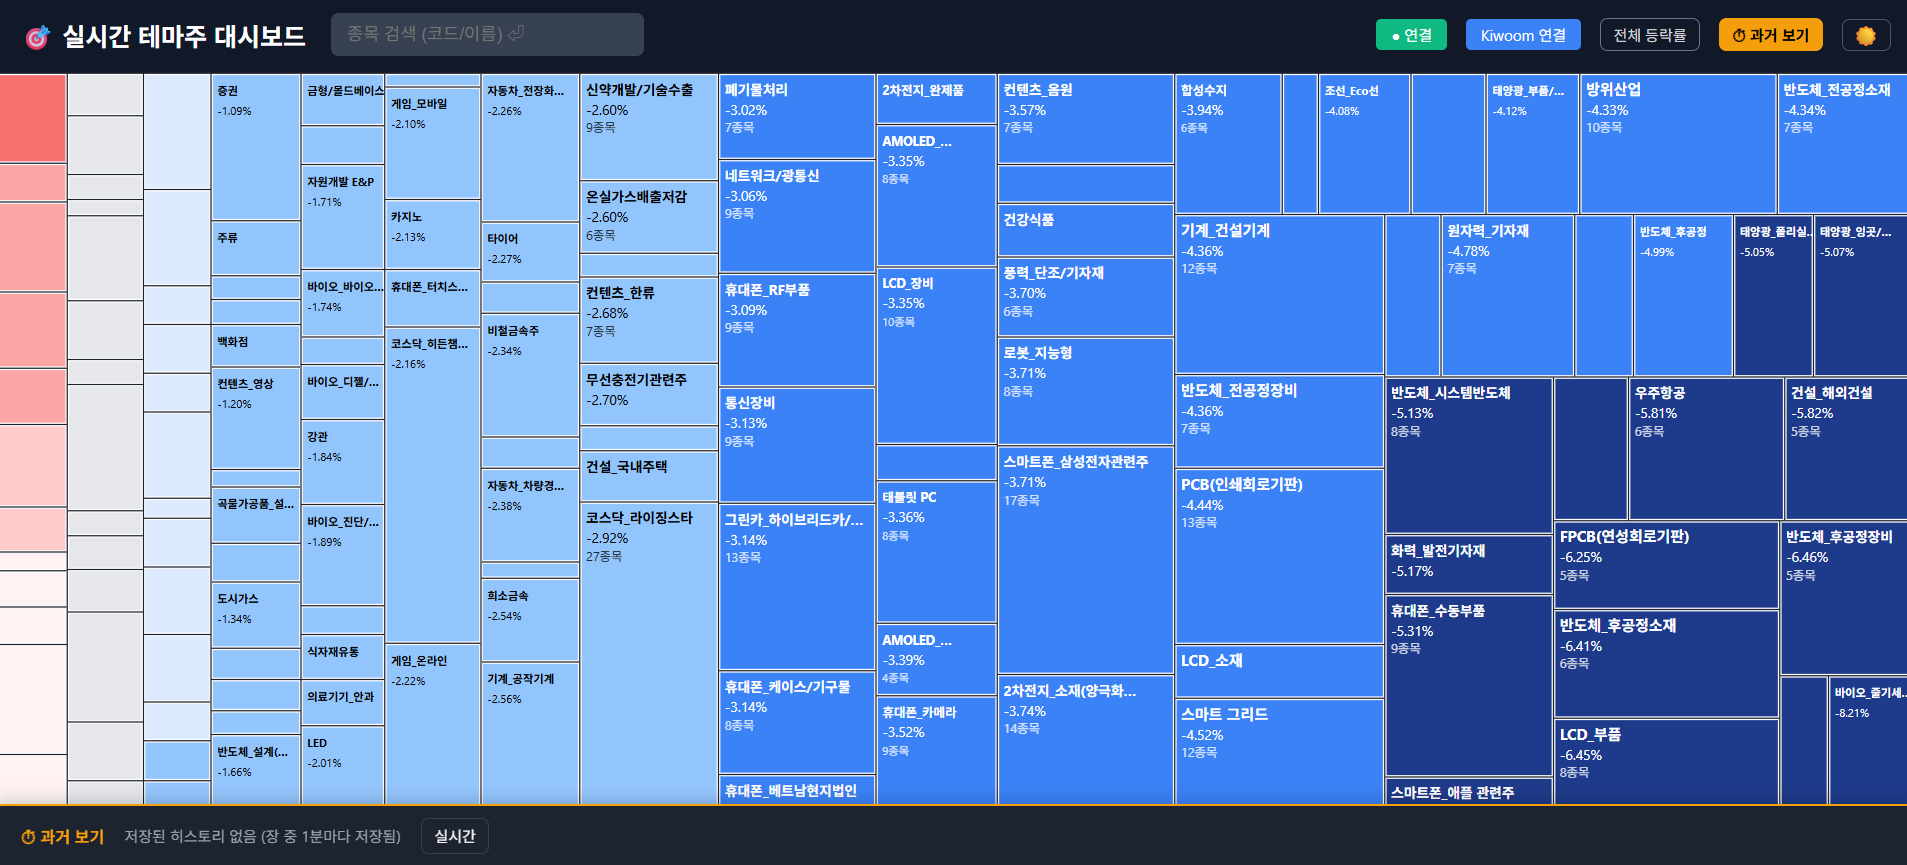The width and height of the screenshot is (1907, 865).
Task: Click the 컨텐츠_한류 tile
Action: (x=649, y=320)
